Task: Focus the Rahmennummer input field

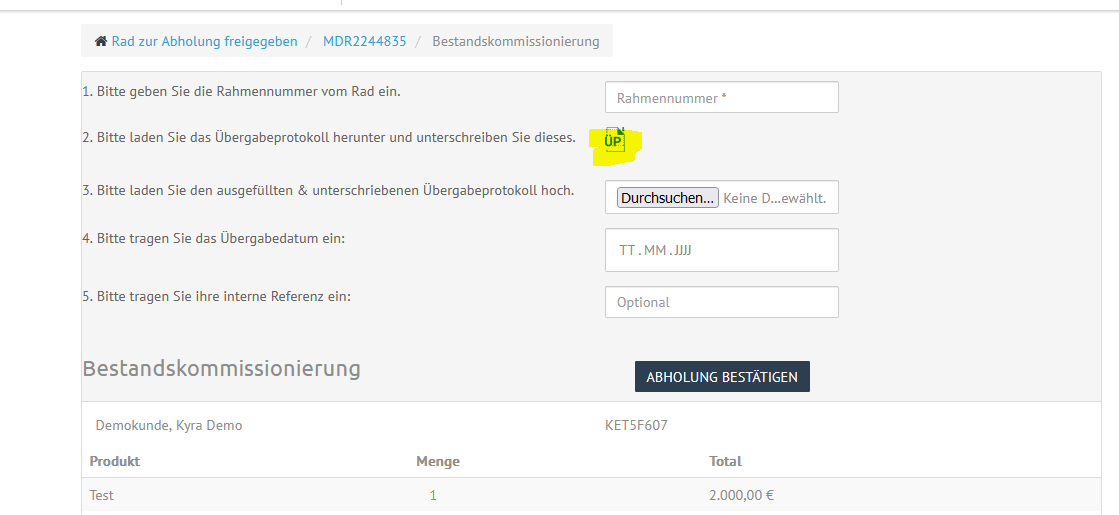Action: (x=721, y=97)
